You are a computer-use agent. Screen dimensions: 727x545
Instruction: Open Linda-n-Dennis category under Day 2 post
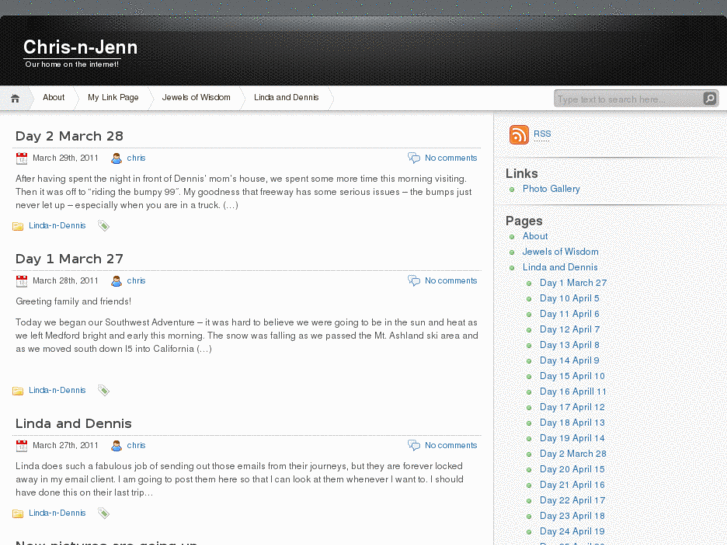pos(57,226)
